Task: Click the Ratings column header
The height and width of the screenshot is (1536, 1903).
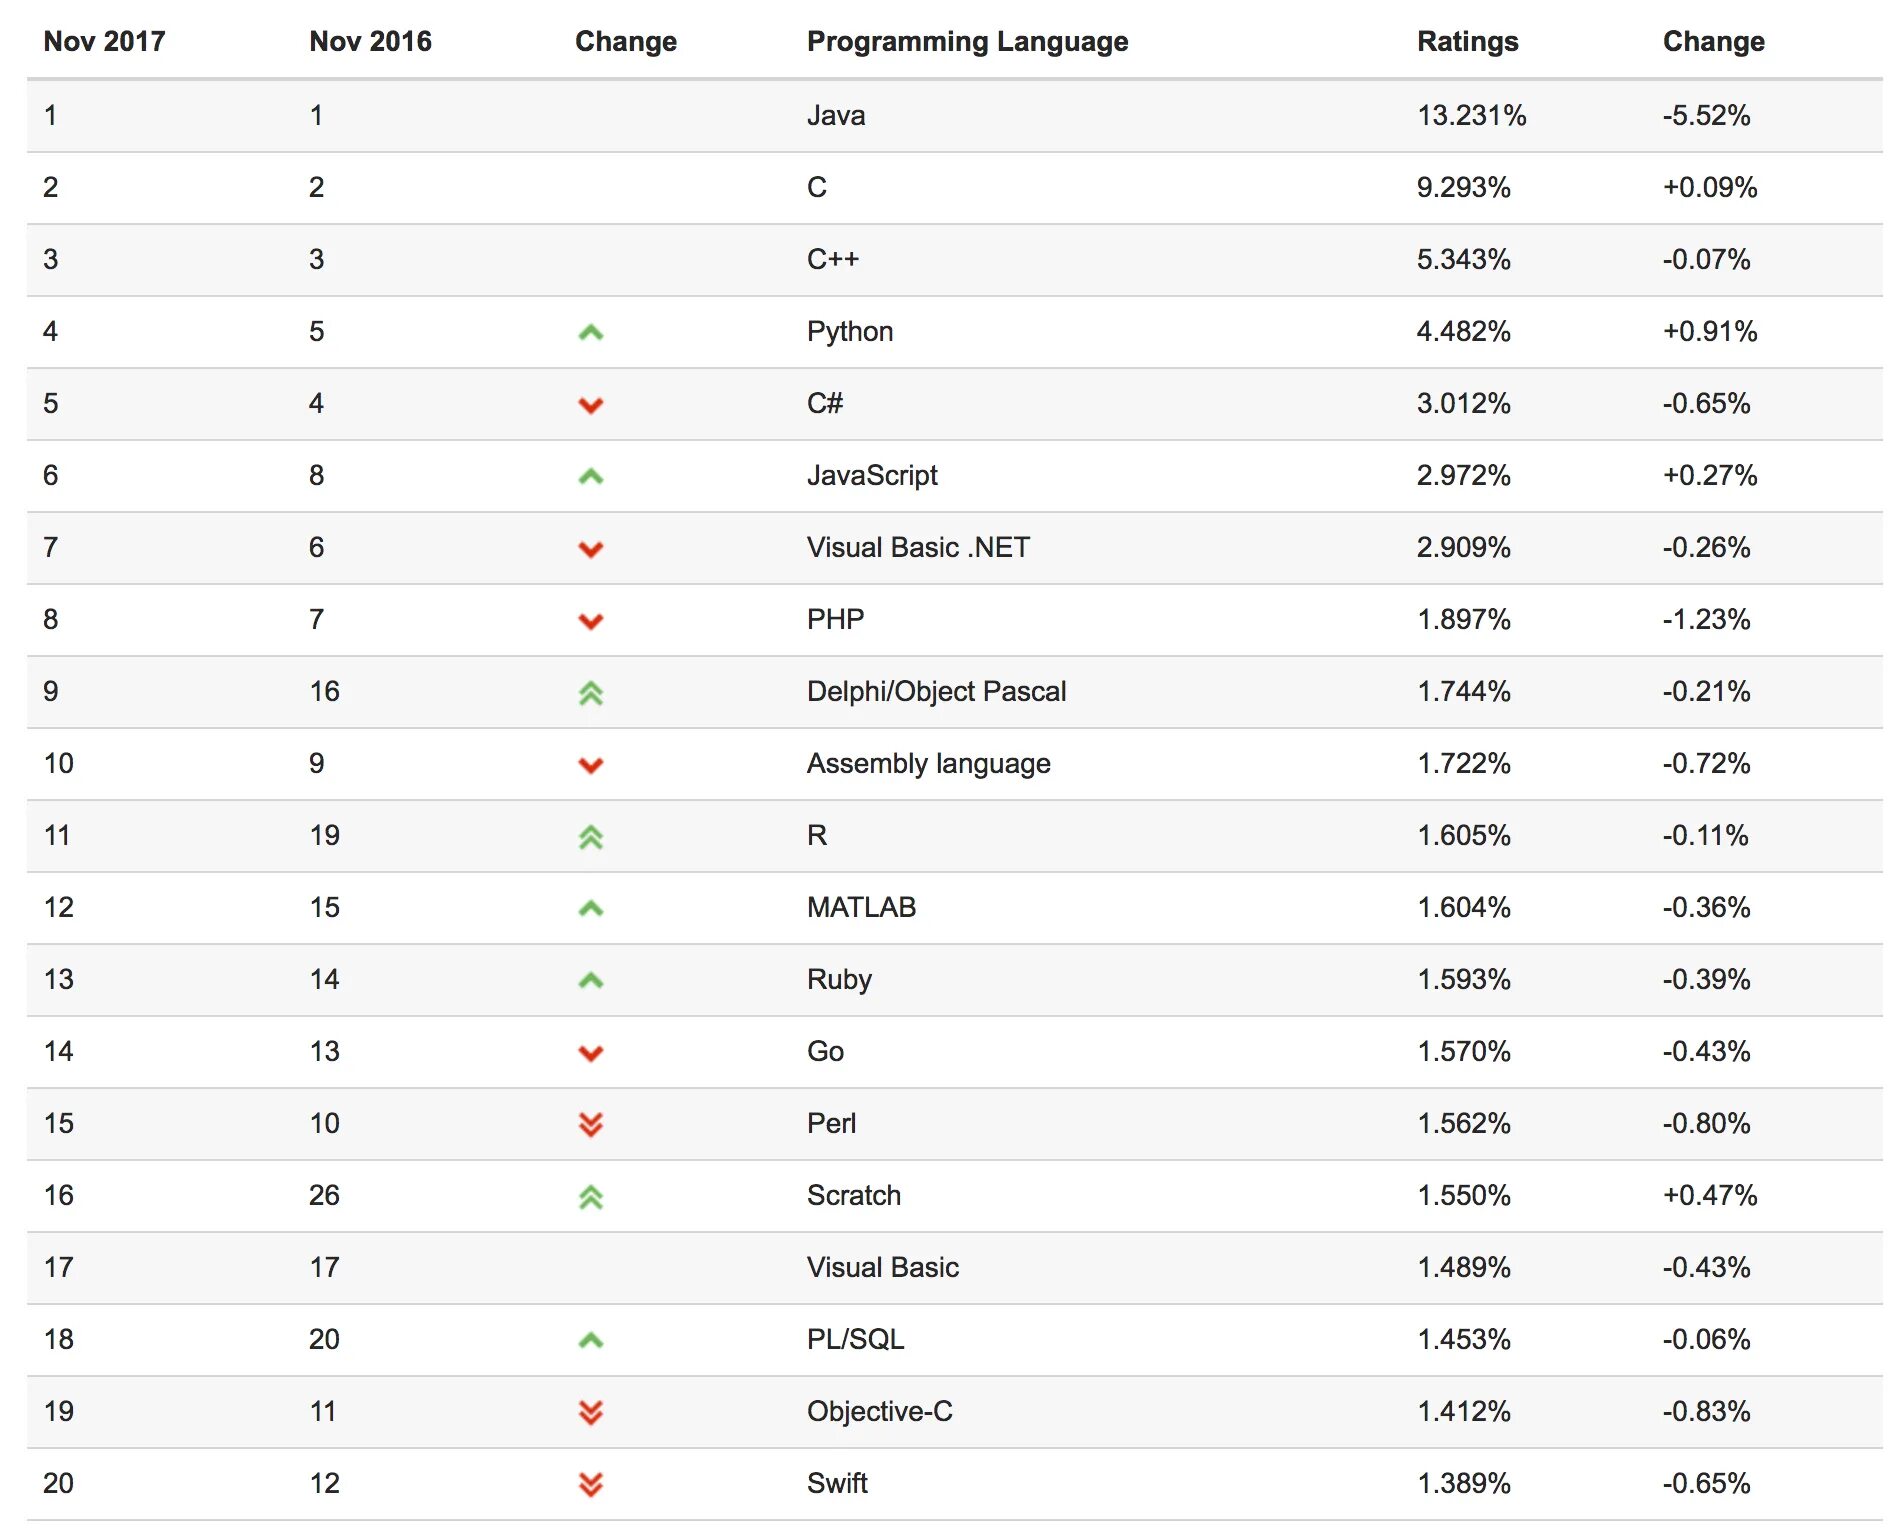Action: pyautogui.click(x=1467, y=41)
